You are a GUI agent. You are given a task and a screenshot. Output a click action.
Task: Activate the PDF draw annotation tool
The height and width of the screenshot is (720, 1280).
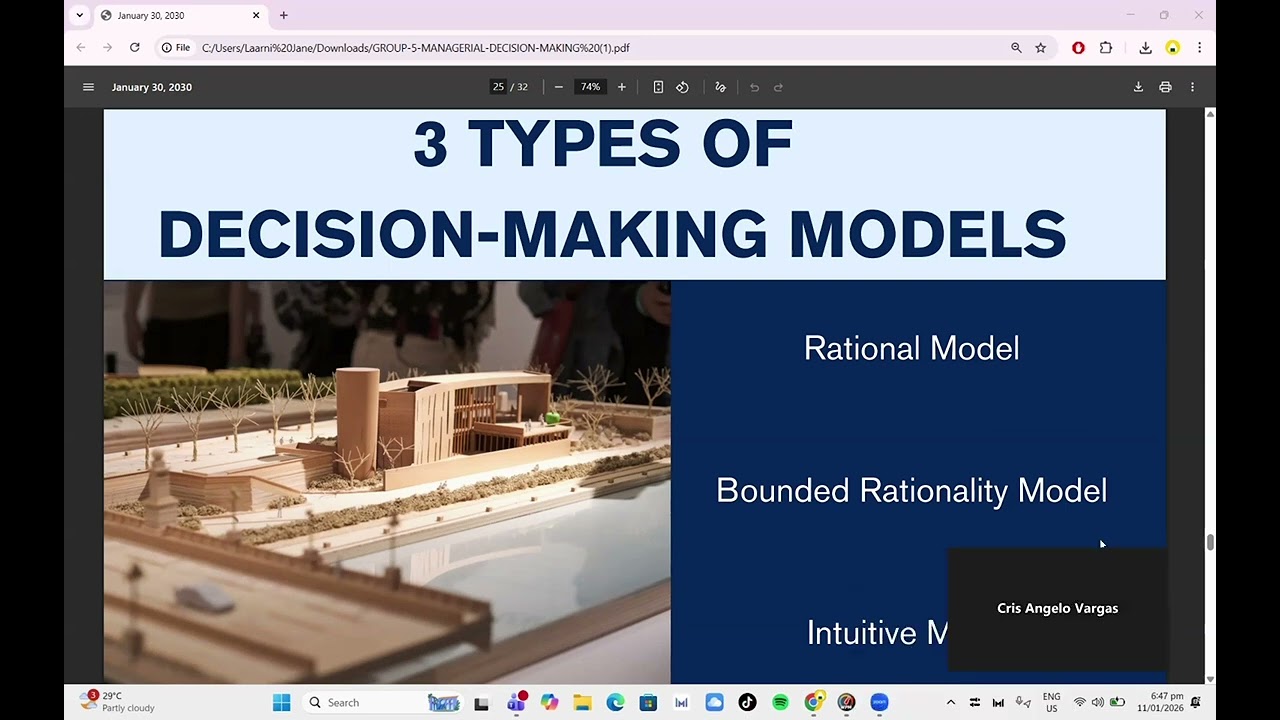point(720,87)
